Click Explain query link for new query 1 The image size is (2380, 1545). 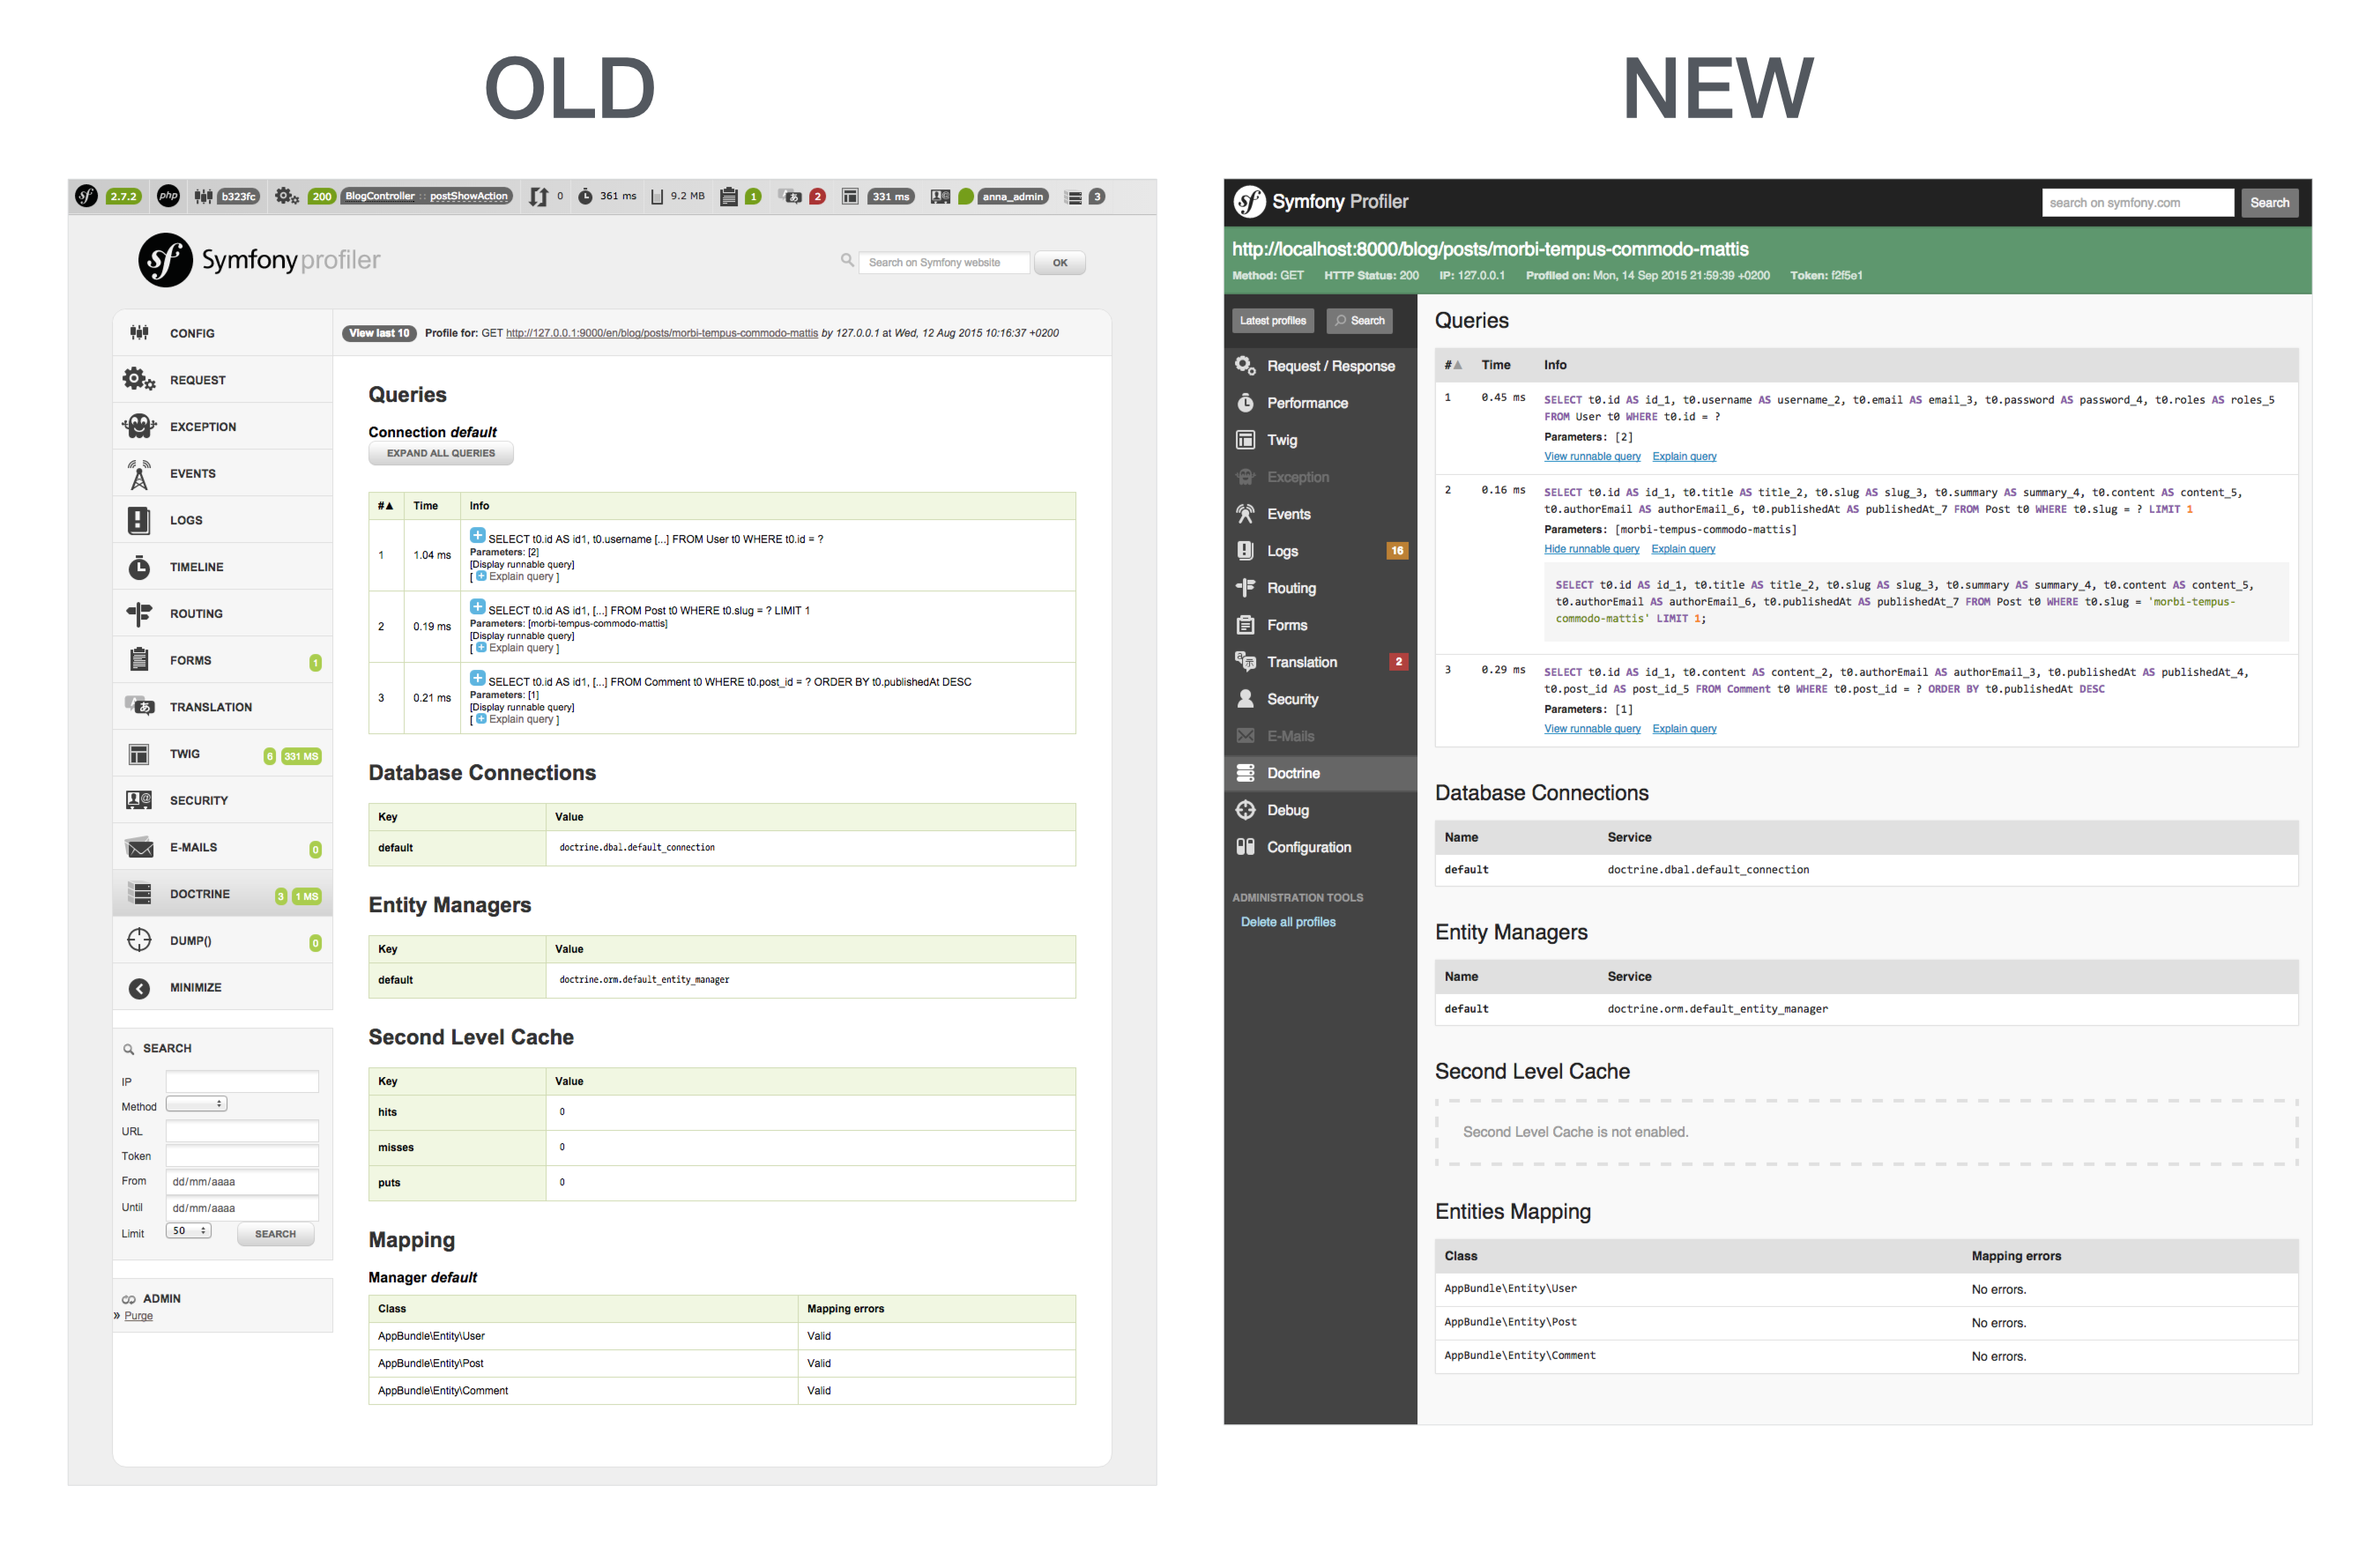click(x=1684, y=456)
